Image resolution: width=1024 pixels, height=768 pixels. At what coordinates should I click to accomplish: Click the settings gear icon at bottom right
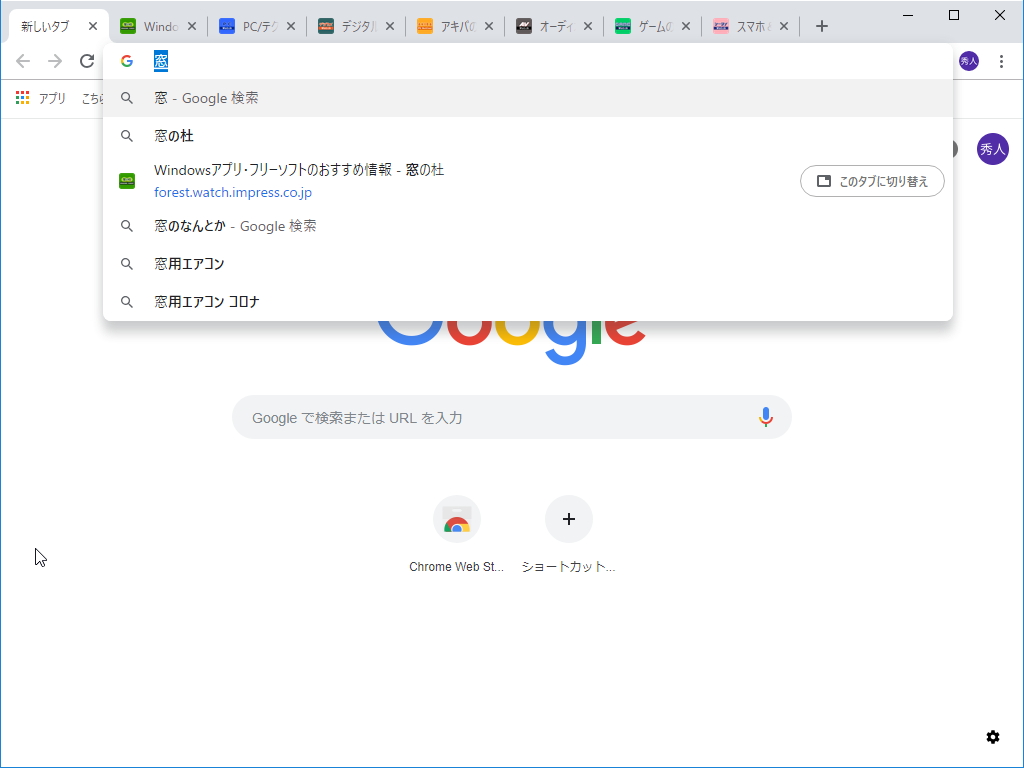click(x=992, y=736)
